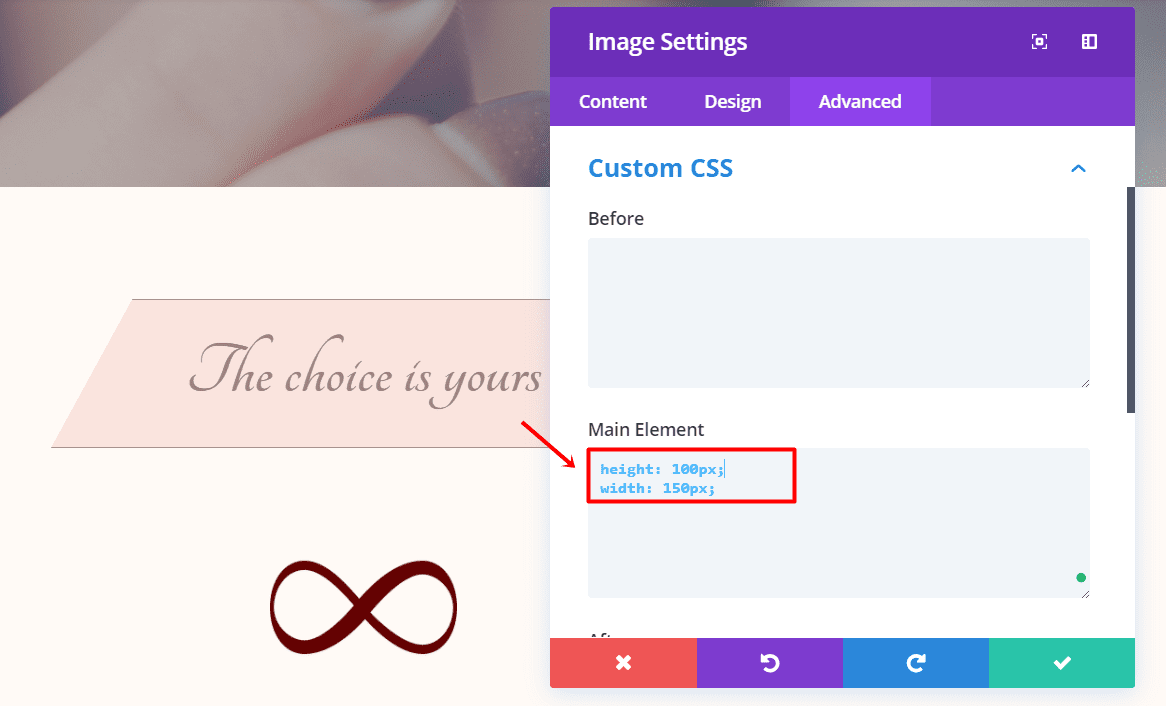Select the Advanced tab
Image resolution: width=1166 pixels, height=706 pixels.
point(860,102)
